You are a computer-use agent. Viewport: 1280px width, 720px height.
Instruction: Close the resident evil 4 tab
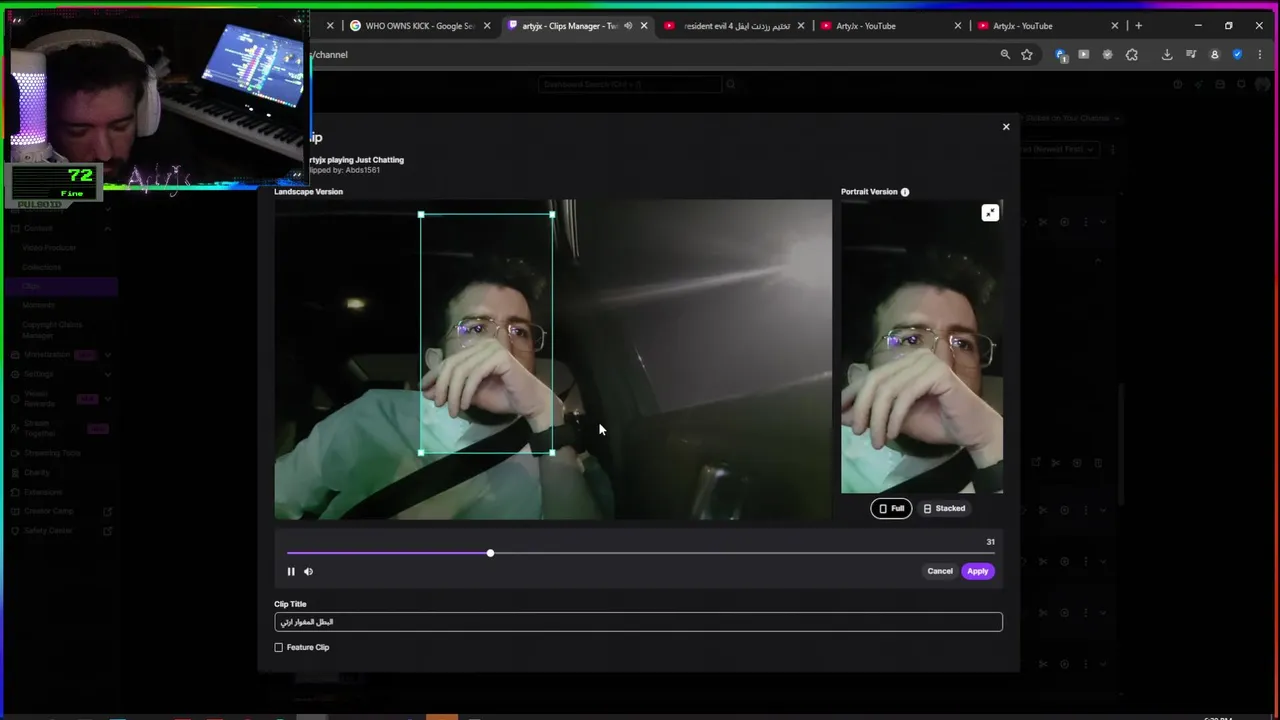pos(800,26)
